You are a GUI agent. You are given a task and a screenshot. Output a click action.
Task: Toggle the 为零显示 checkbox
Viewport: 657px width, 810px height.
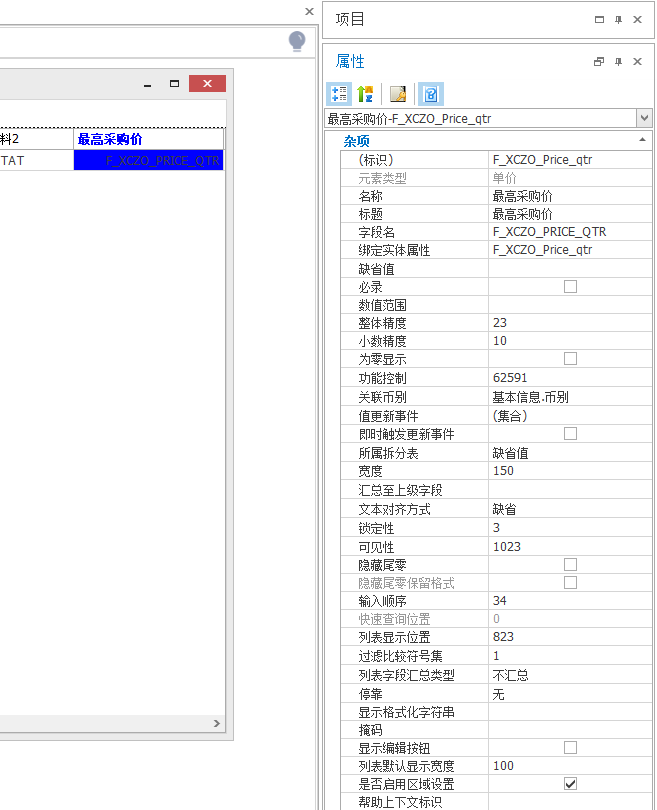coord(570,359)
